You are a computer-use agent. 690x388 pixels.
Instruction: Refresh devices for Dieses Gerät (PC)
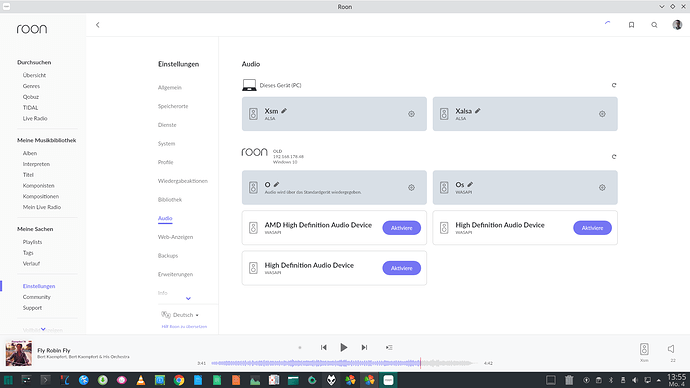(614, 85)
